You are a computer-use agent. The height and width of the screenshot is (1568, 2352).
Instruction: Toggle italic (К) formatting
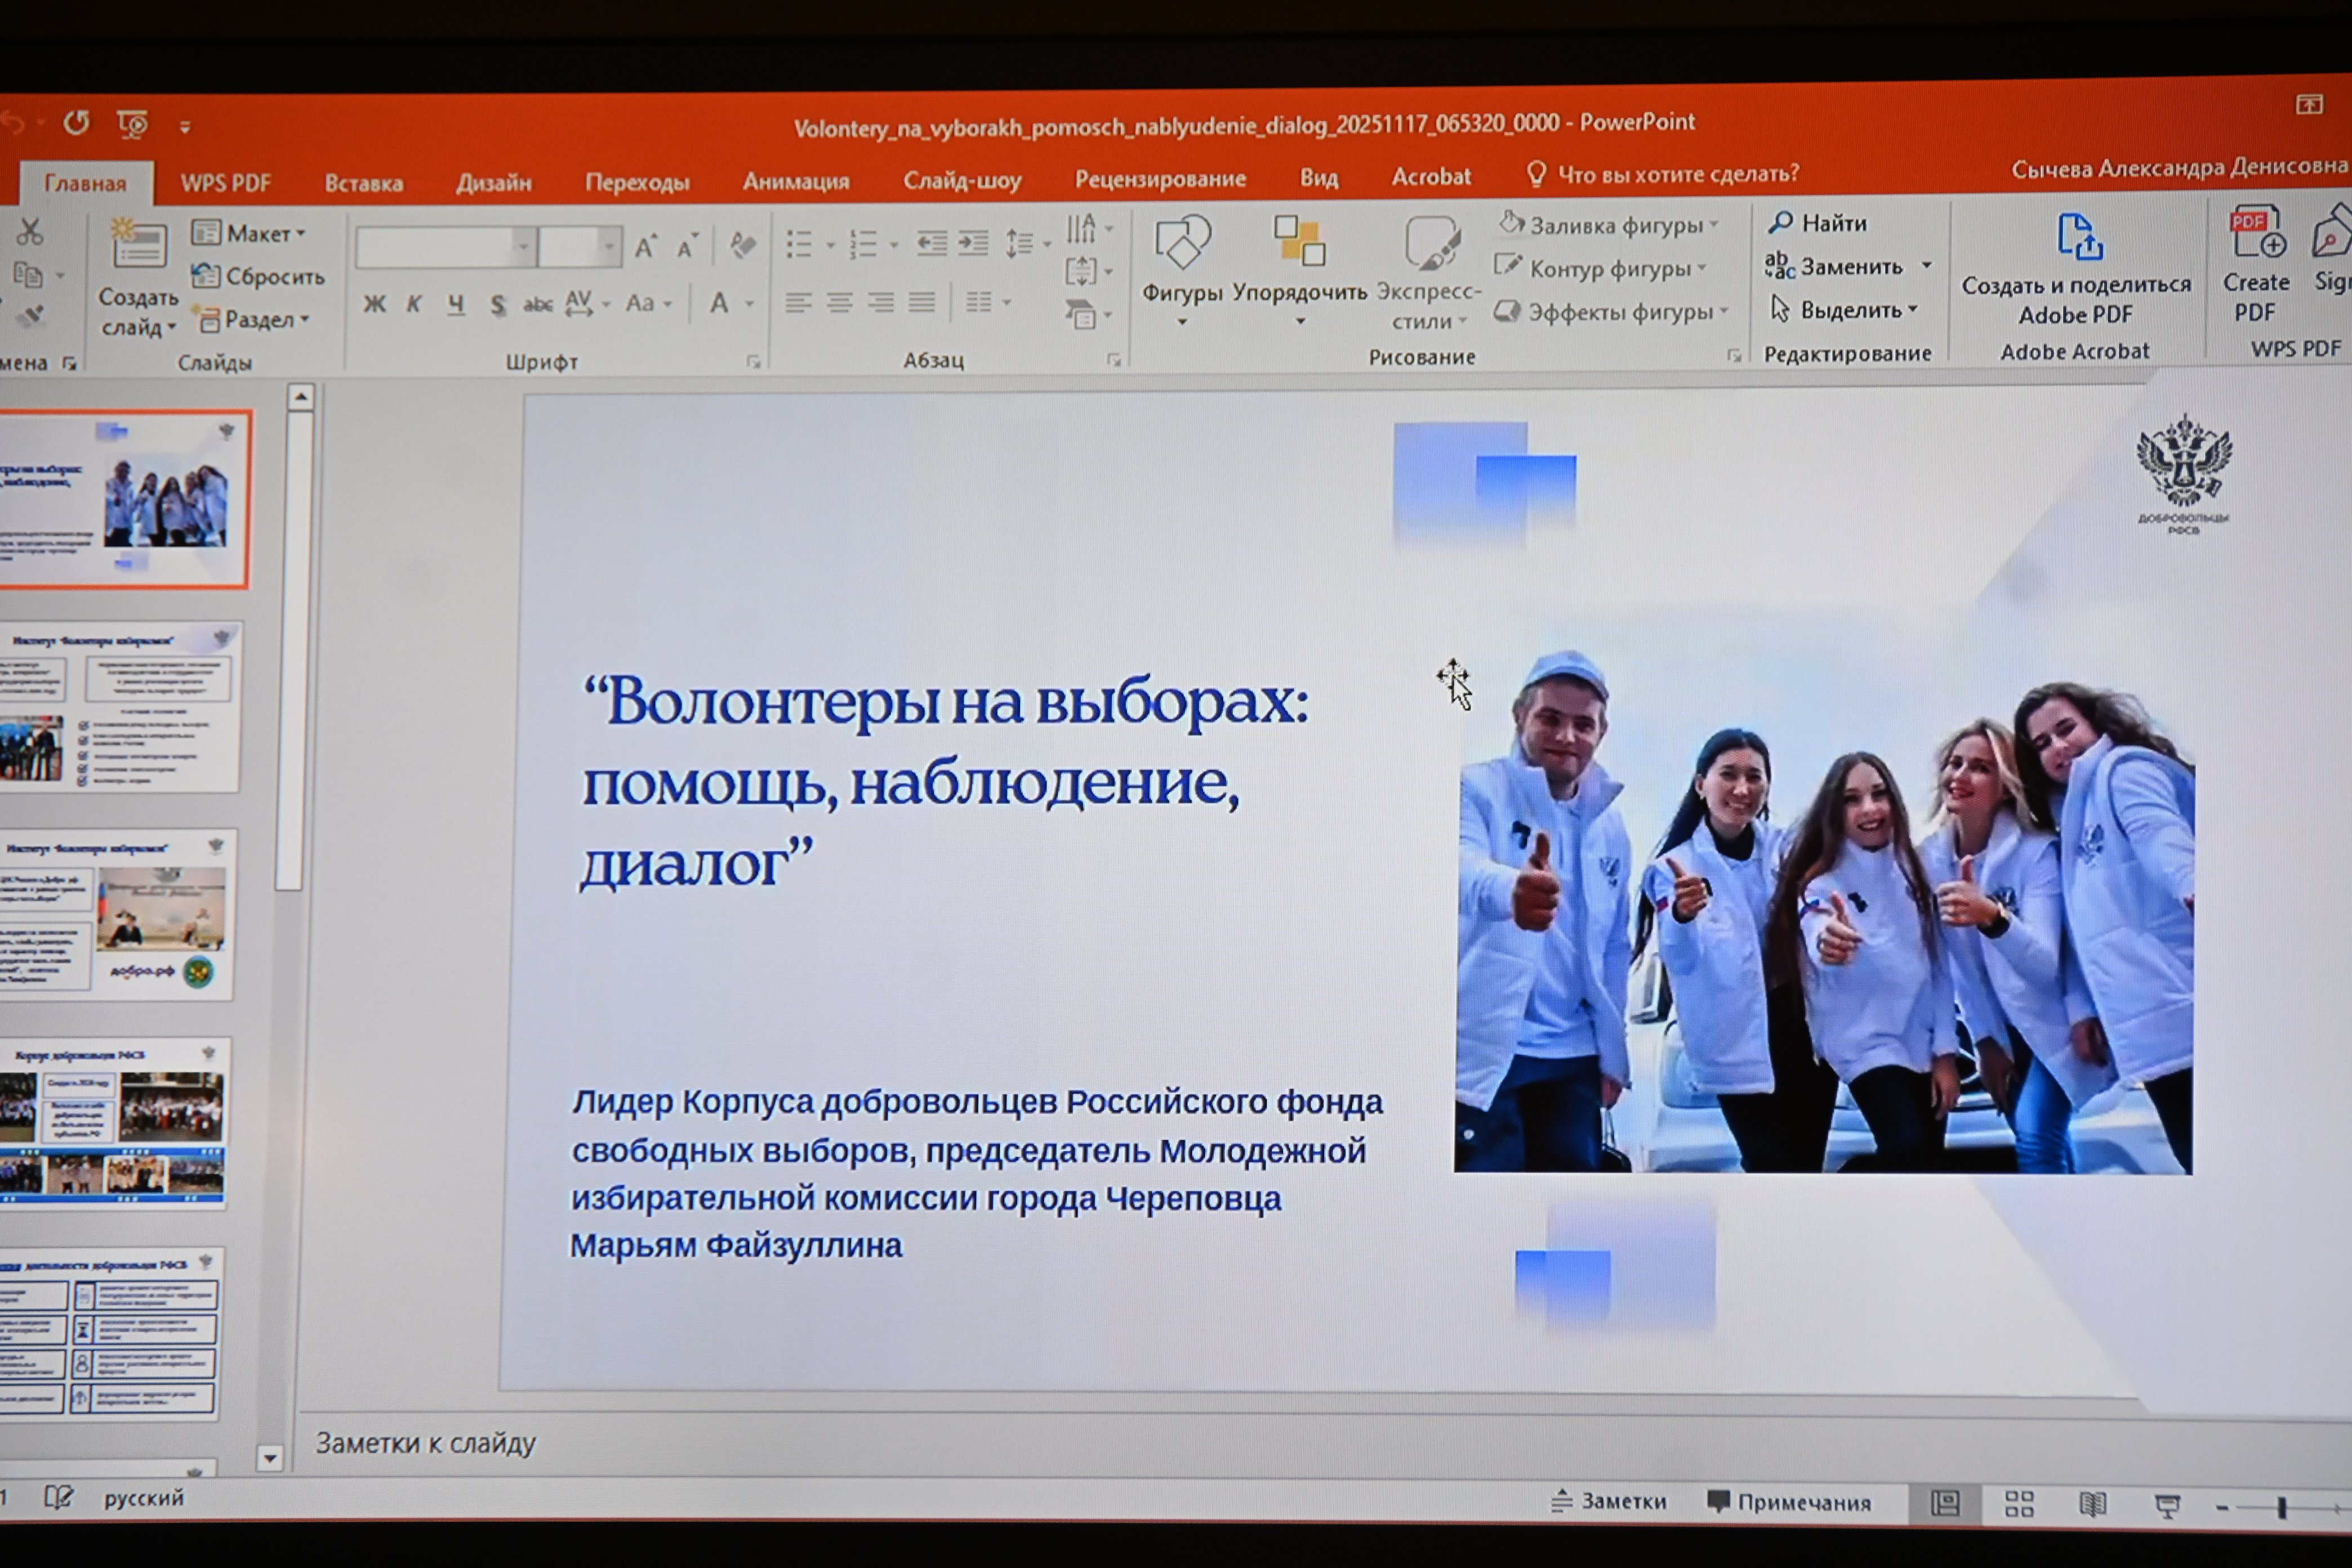(414, 304)
